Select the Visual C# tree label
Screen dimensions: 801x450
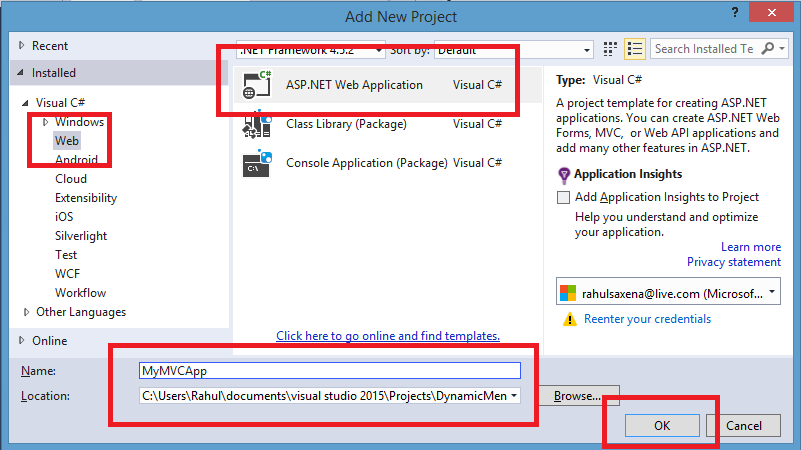pyautogui.click(x=60, y=103)
